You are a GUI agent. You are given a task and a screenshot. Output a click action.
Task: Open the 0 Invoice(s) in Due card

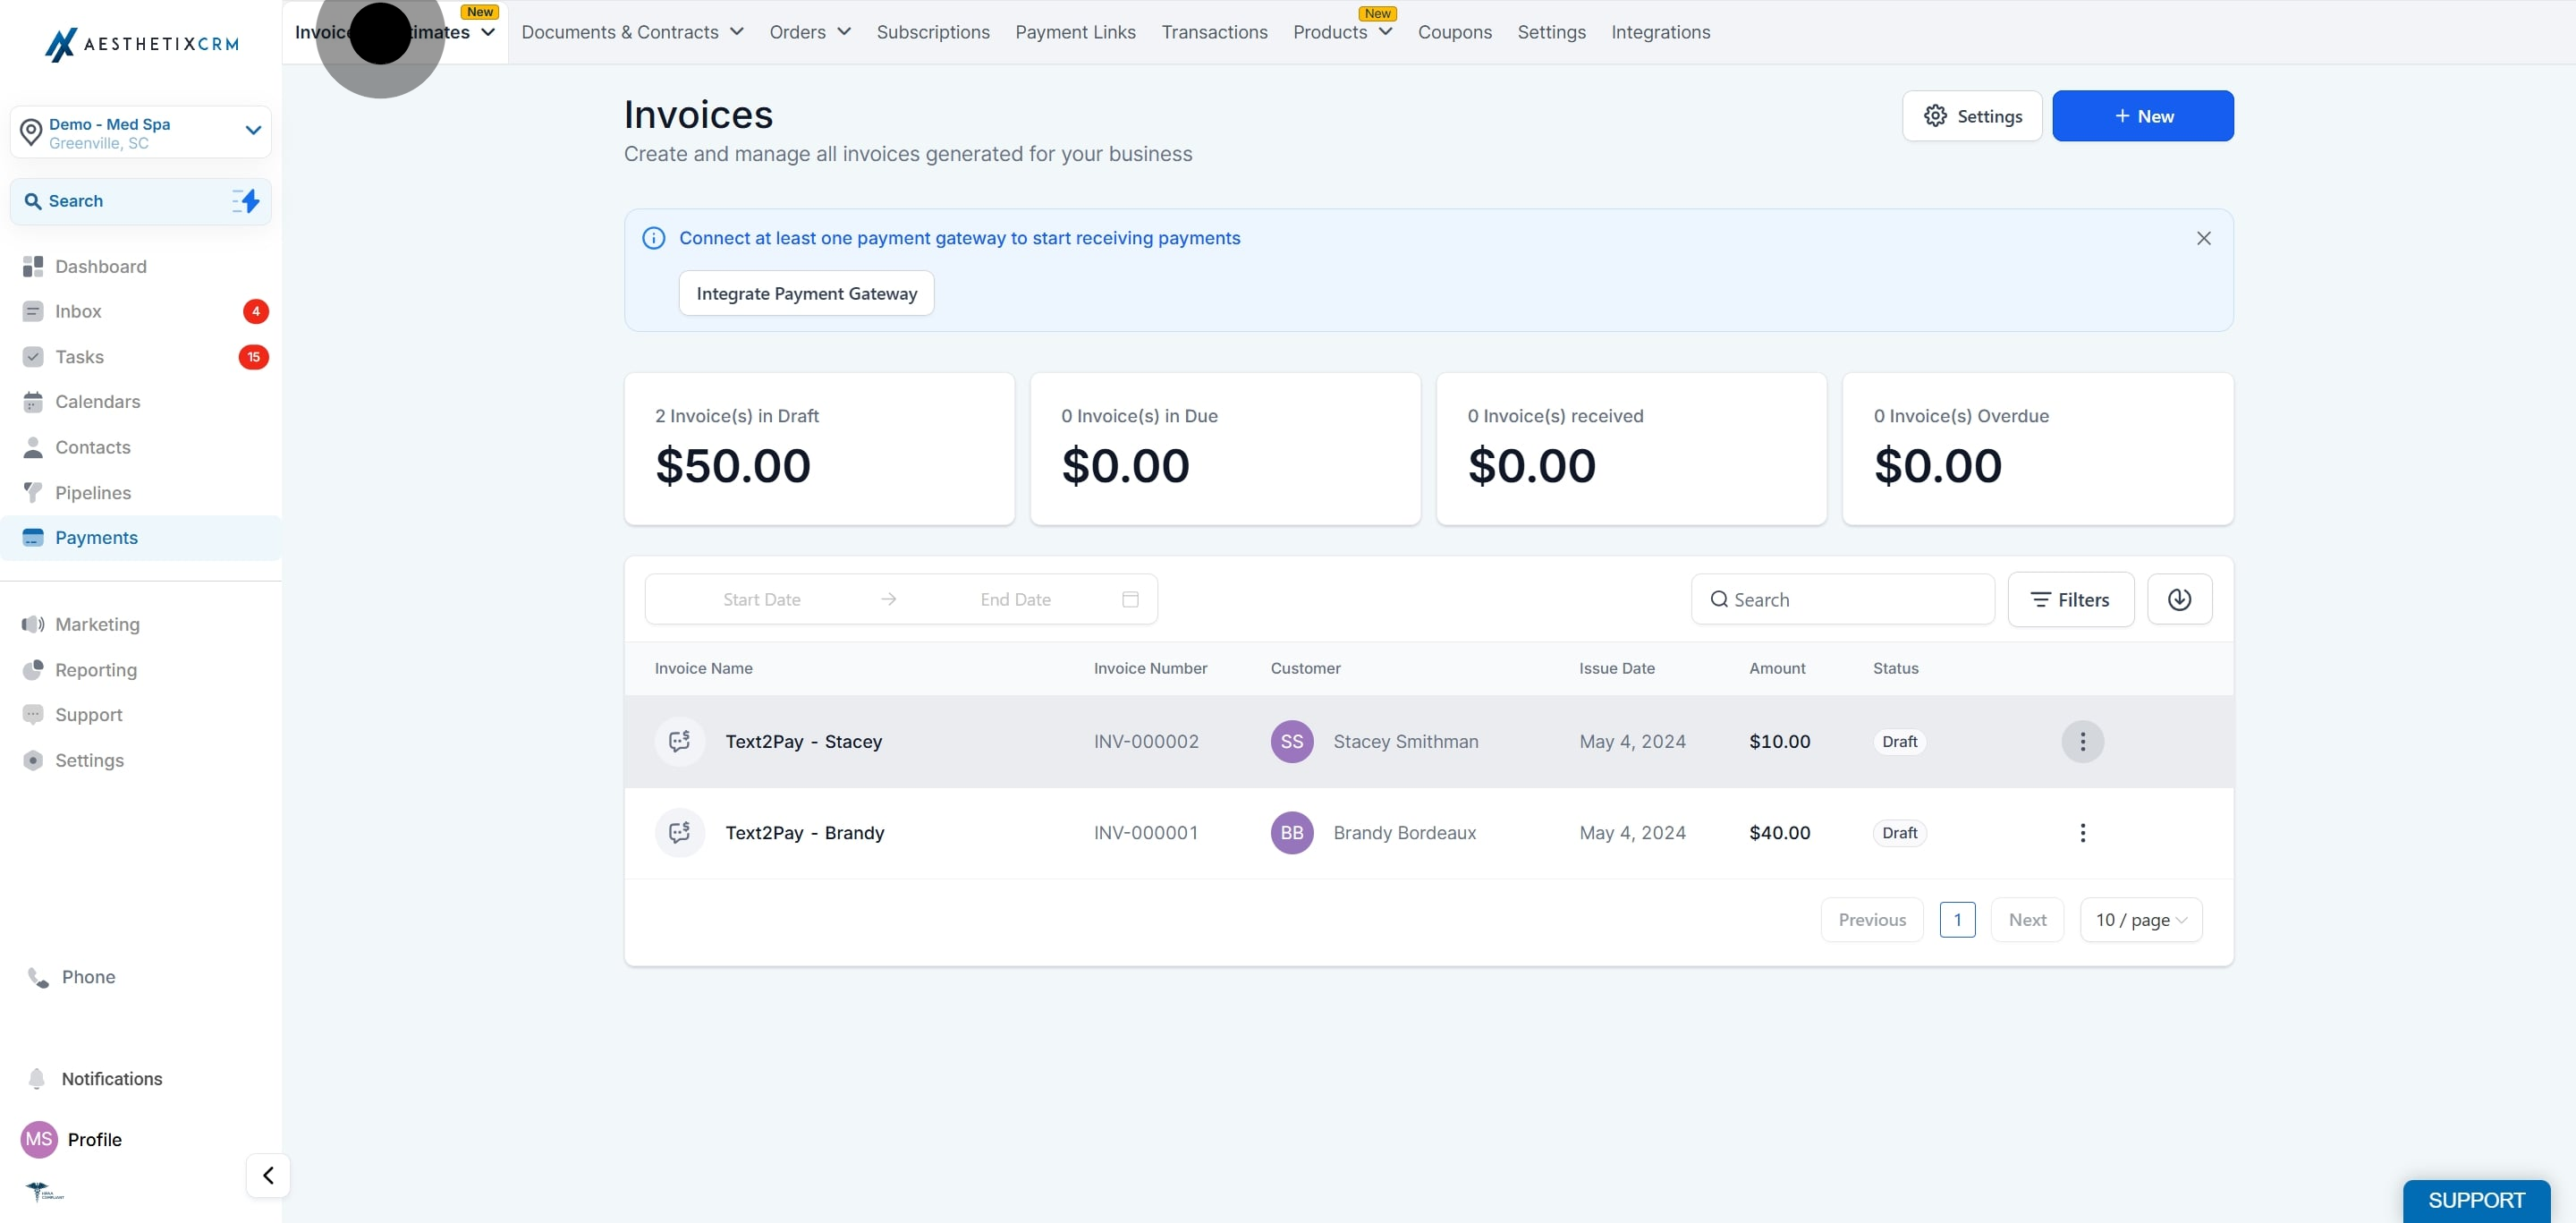point(1225,449)
